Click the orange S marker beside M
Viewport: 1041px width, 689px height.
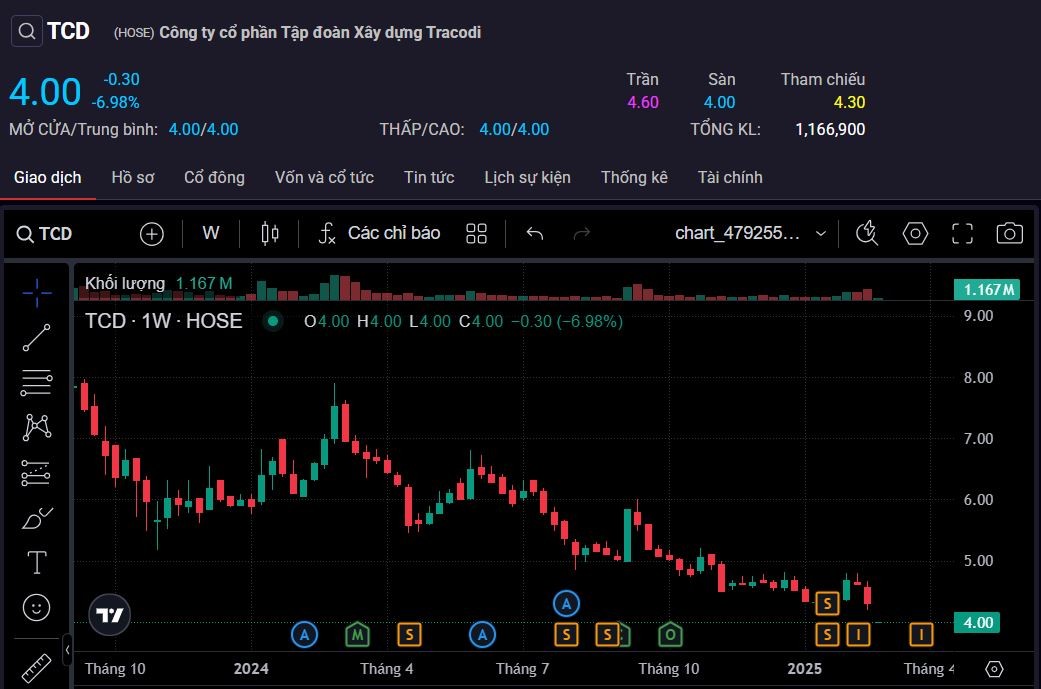pos(410,635)
